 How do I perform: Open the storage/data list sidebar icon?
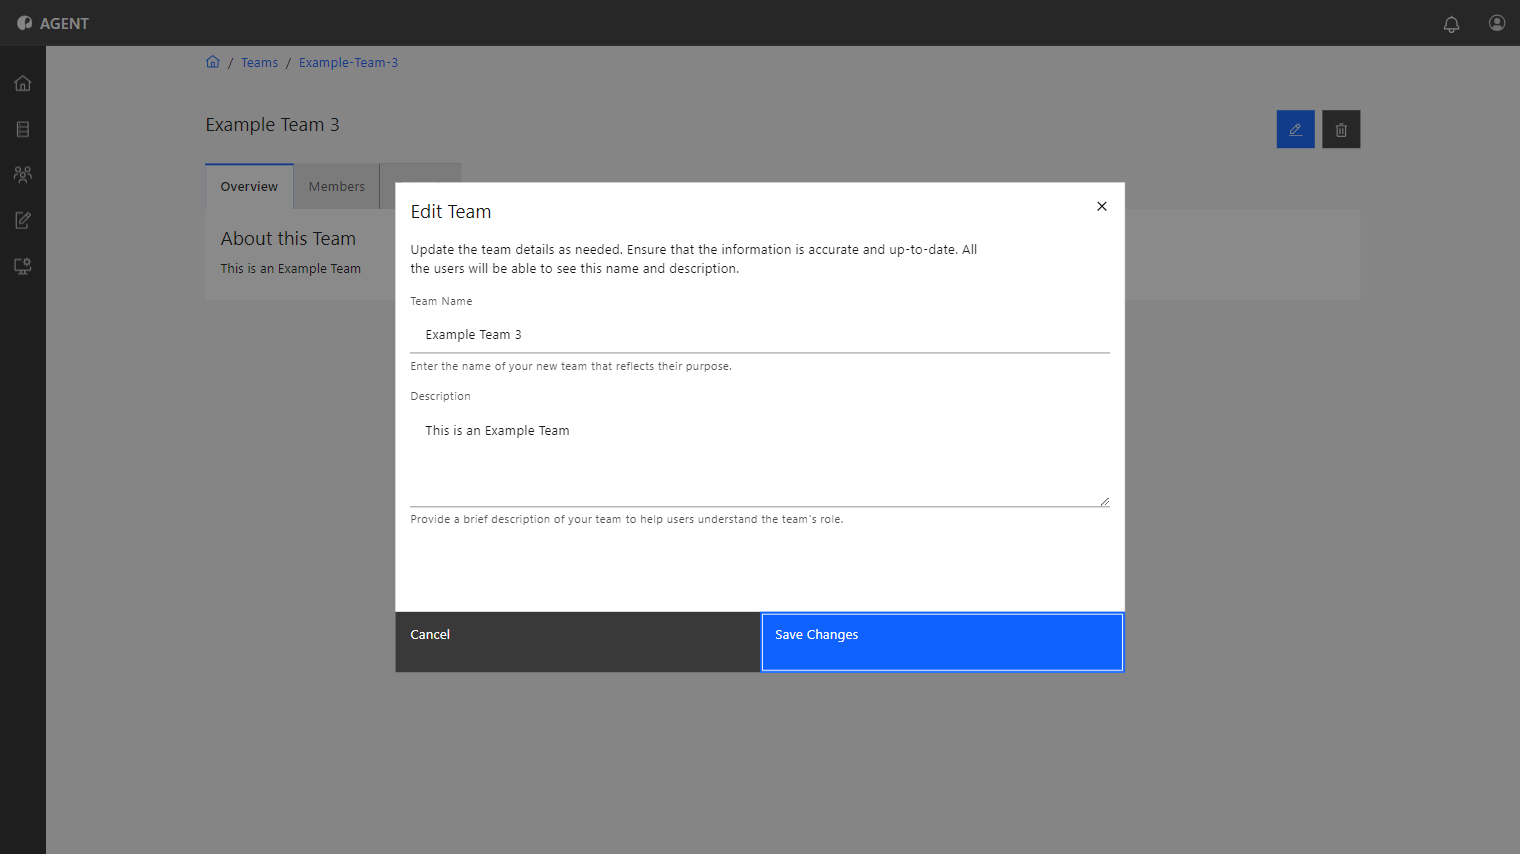tap(23, 129)
